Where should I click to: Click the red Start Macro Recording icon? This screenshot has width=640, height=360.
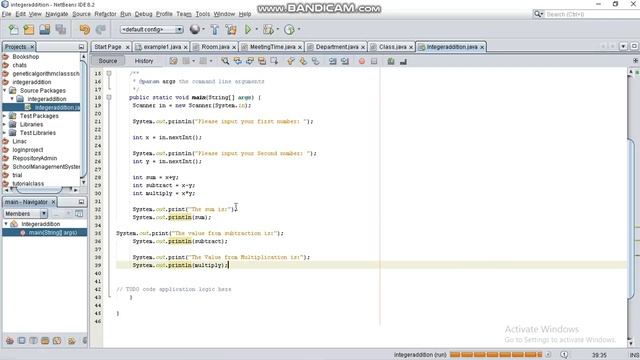pos(362,61)
